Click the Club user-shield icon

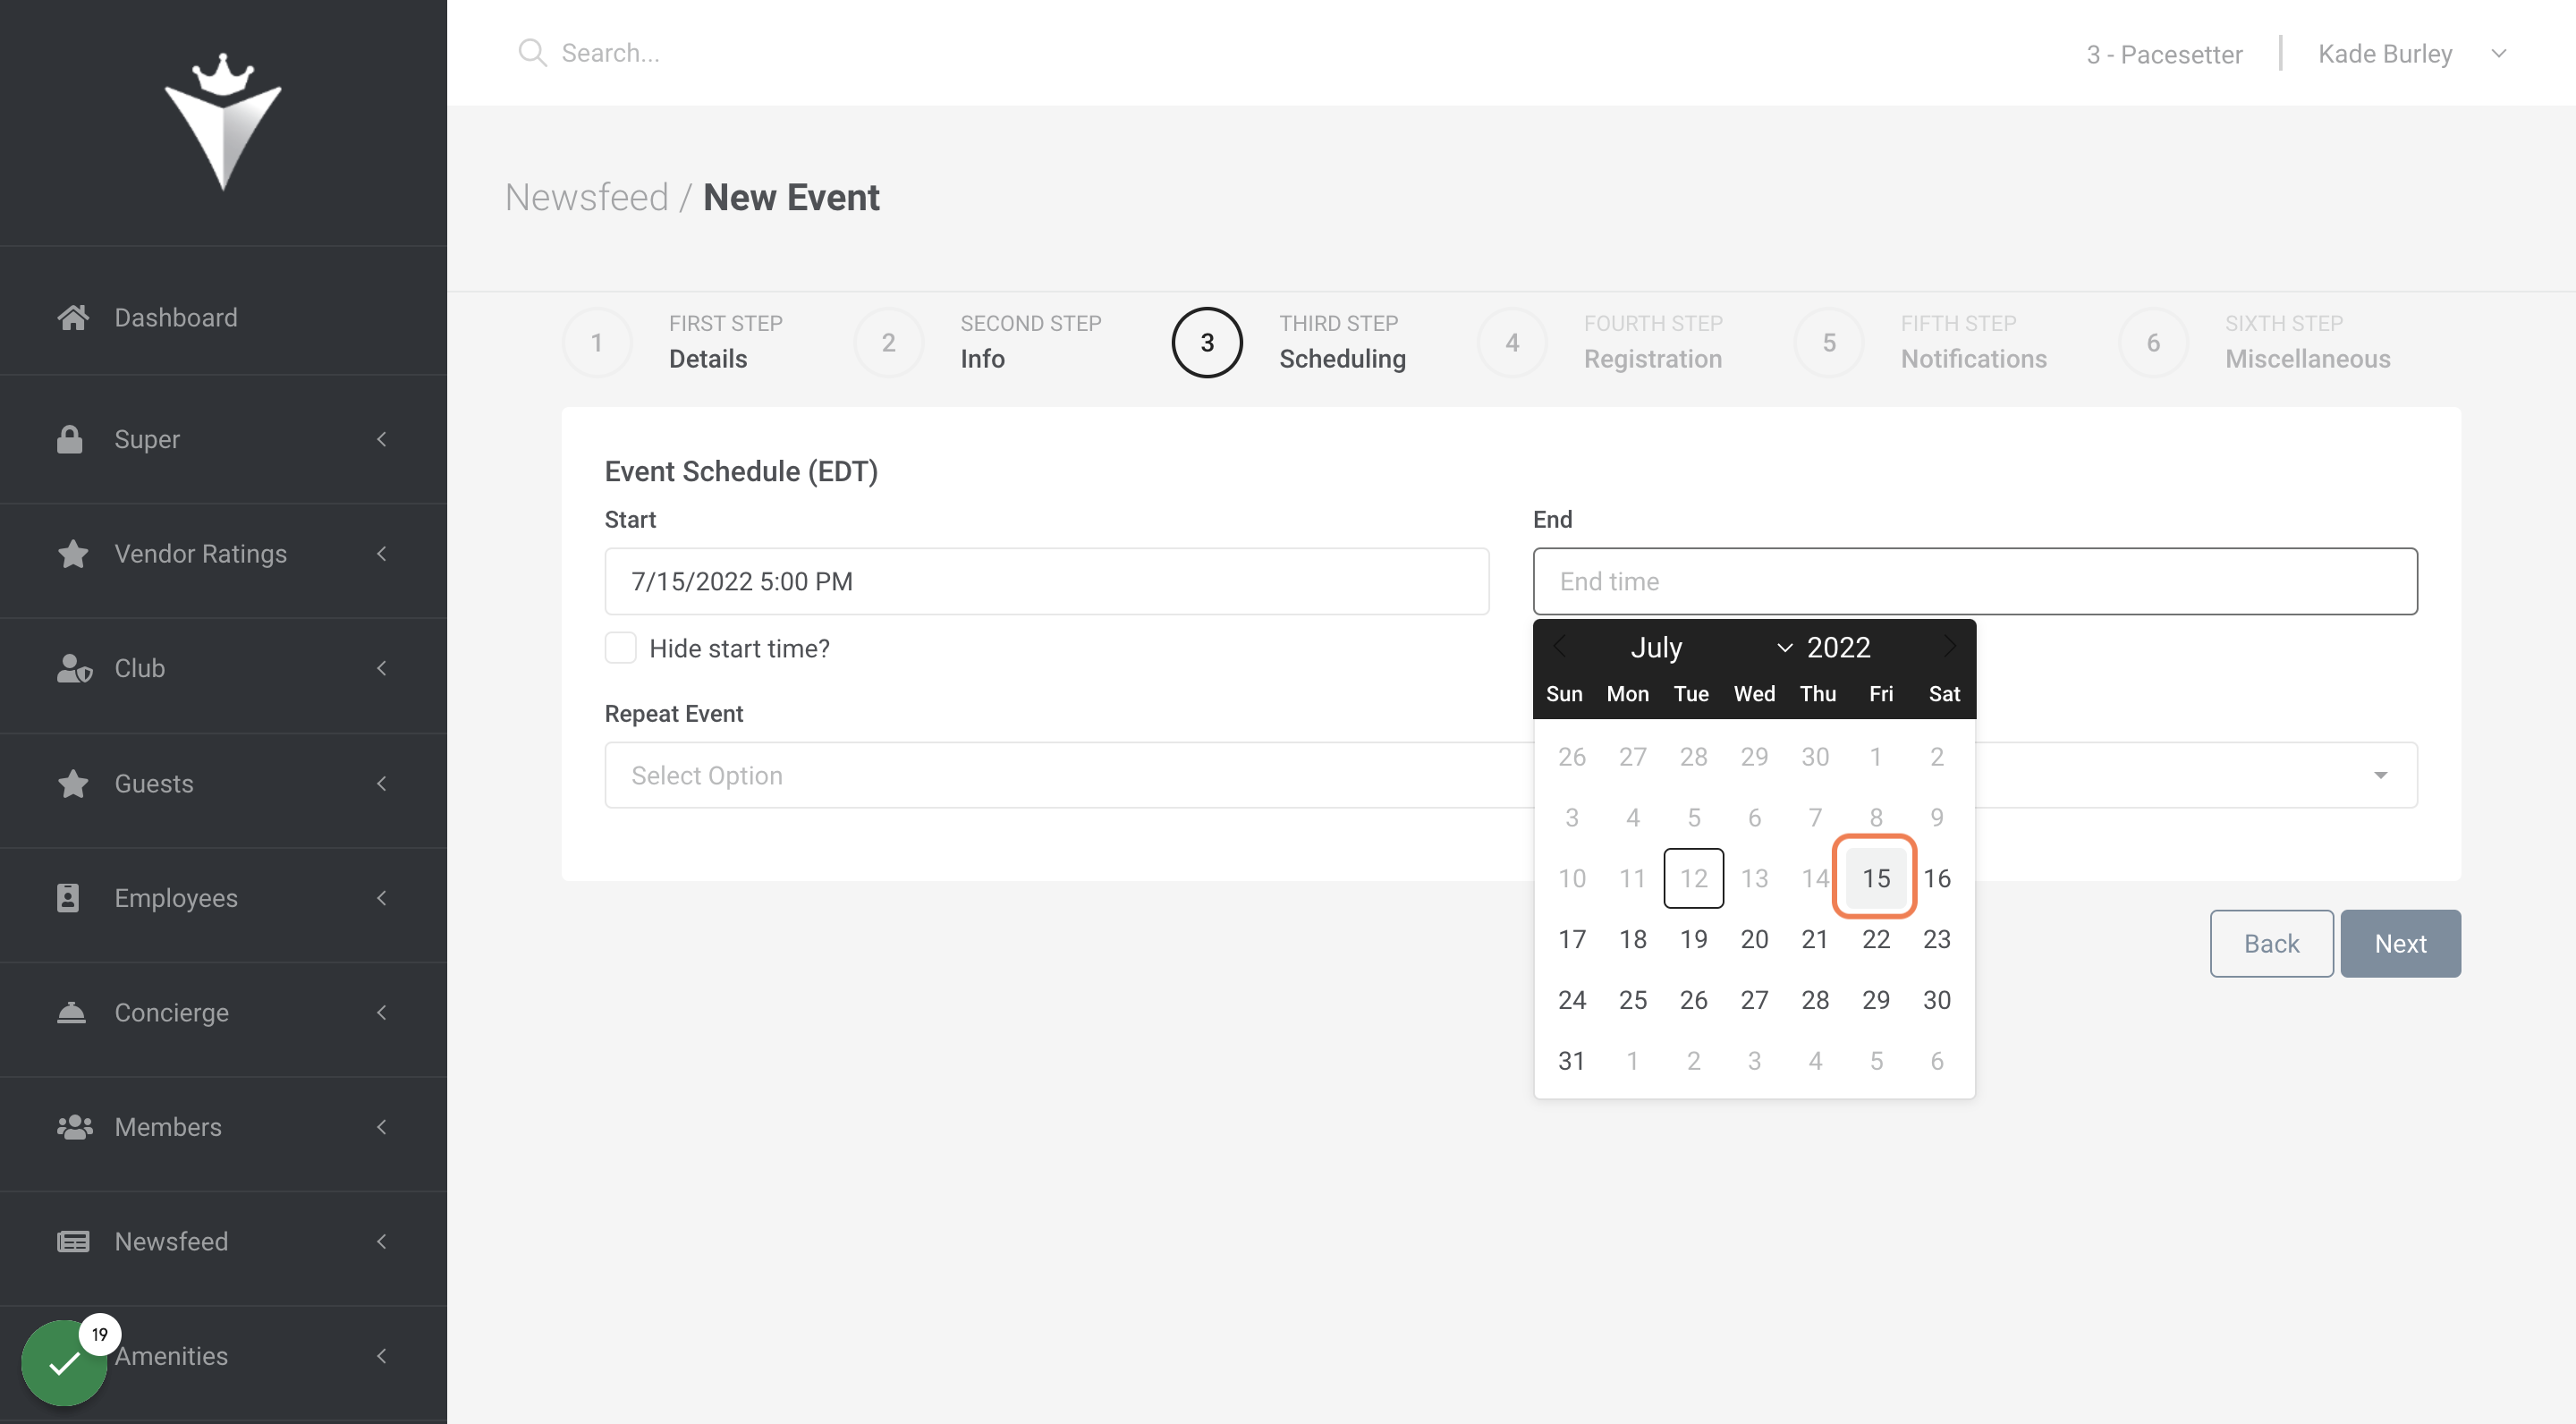[74, 668]
